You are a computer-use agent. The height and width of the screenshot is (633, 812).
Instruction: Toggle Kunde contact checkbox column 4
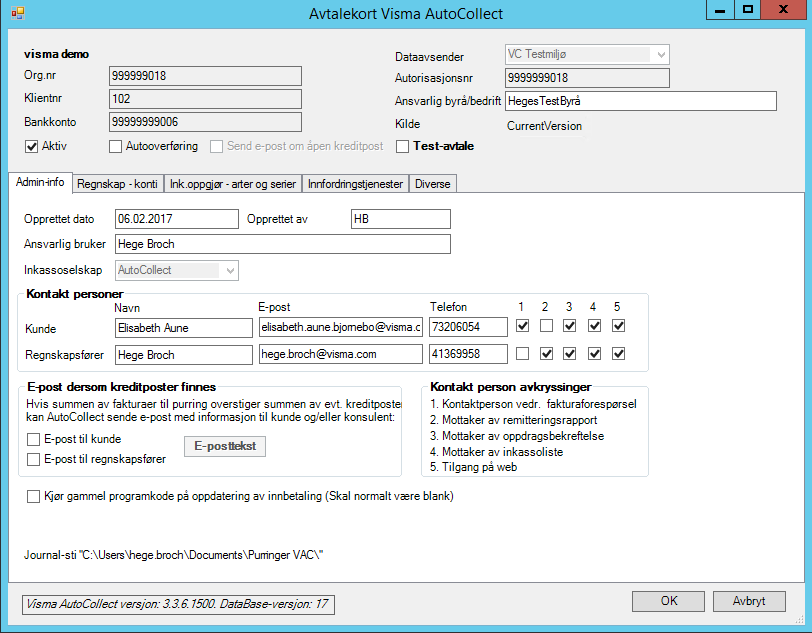pyautogui.click(x=594, y=326)
